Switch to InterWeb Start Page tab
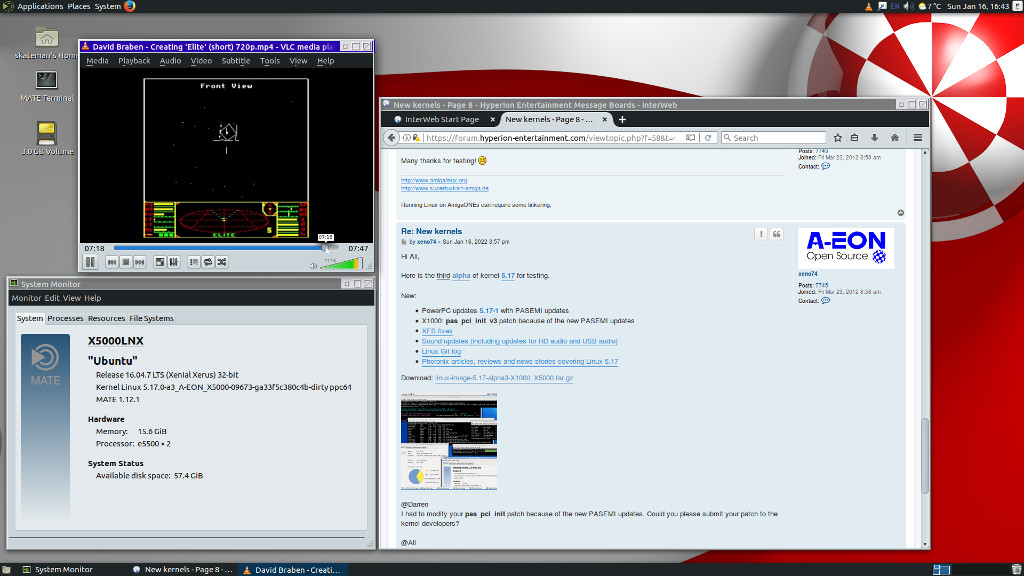This screenshot has width=1024, height=576. 441,120
